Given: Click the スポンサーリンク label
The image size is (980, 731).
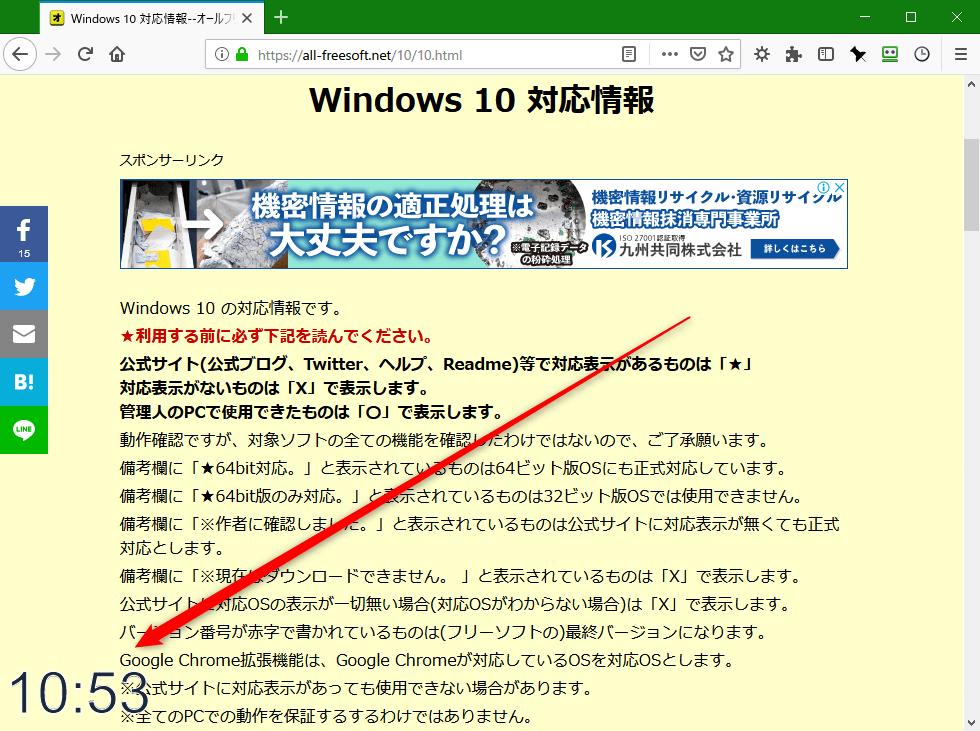Looking at the screenshot, I should [172, 160].
